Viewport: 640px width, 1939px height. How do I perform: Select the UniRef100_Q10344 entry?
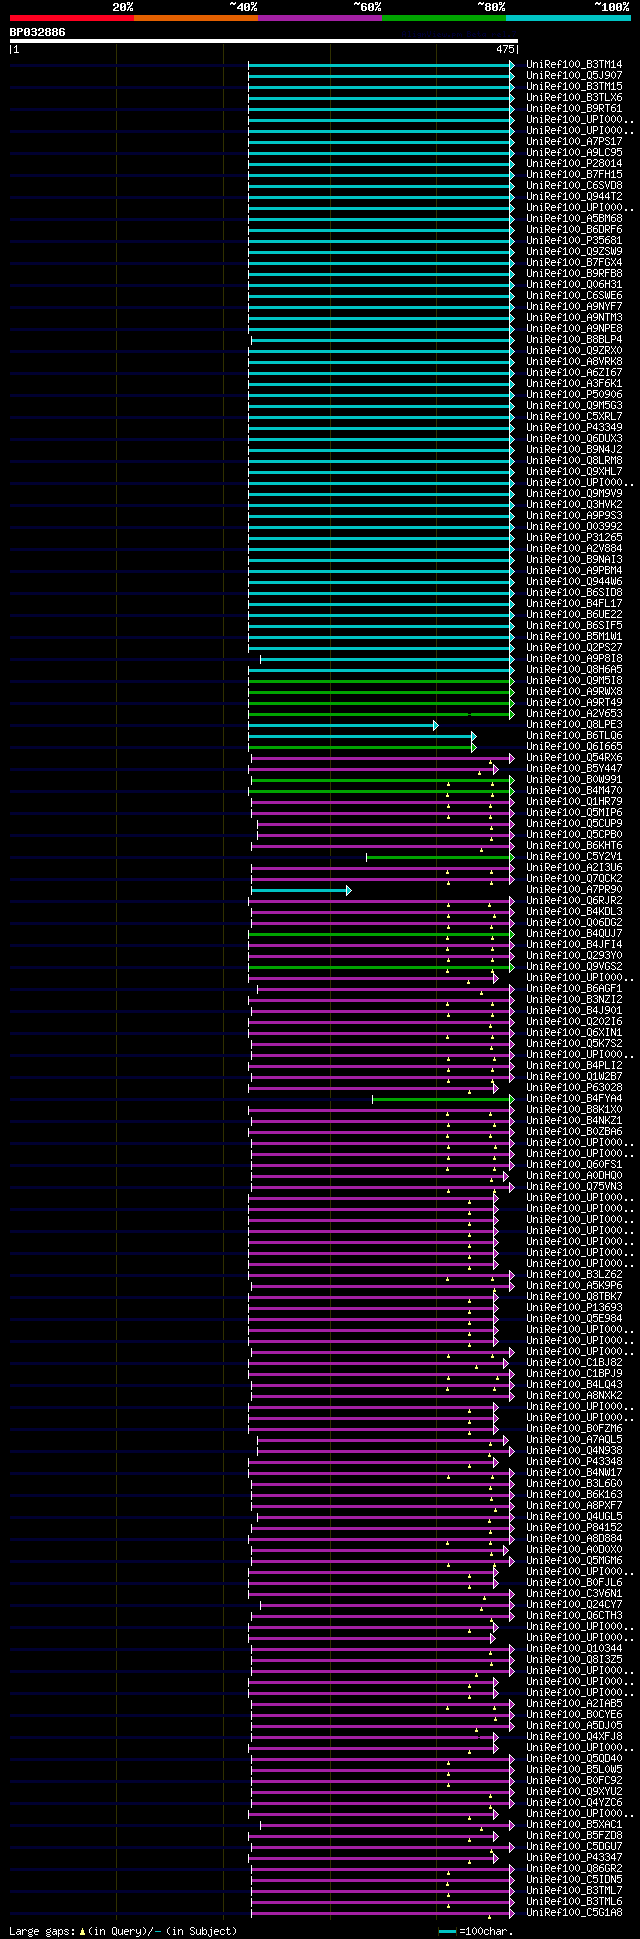574,1648
